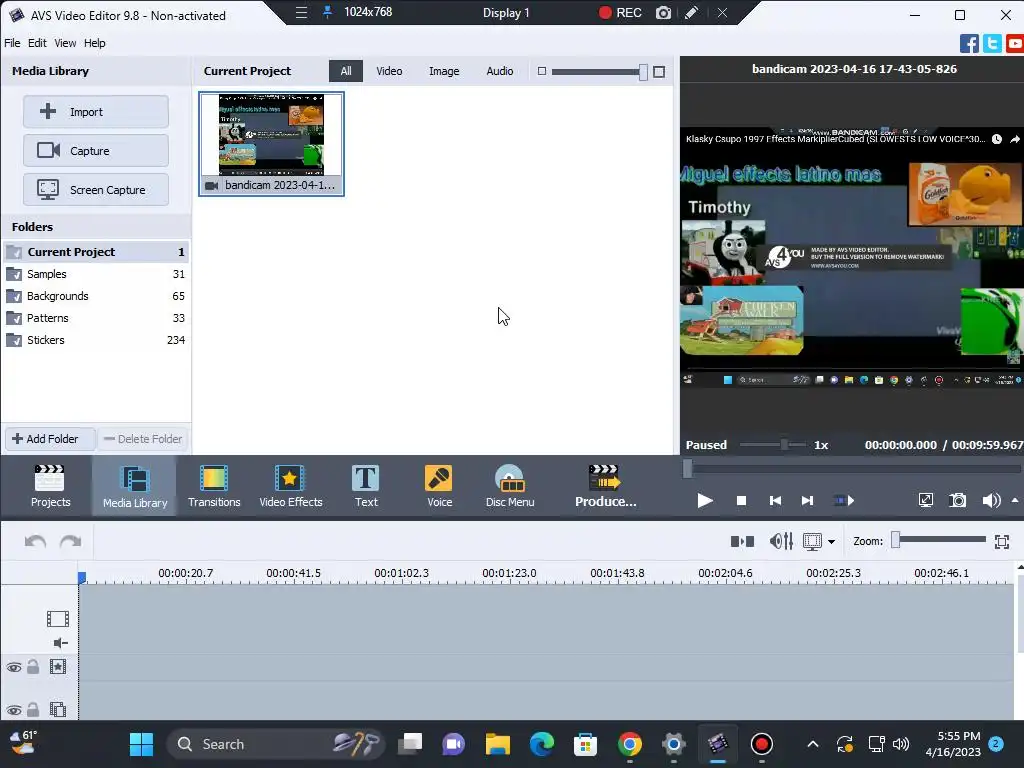This screenshot has height=768, width=1024.
Task: Click the Undo arrow
Action: 35,541
